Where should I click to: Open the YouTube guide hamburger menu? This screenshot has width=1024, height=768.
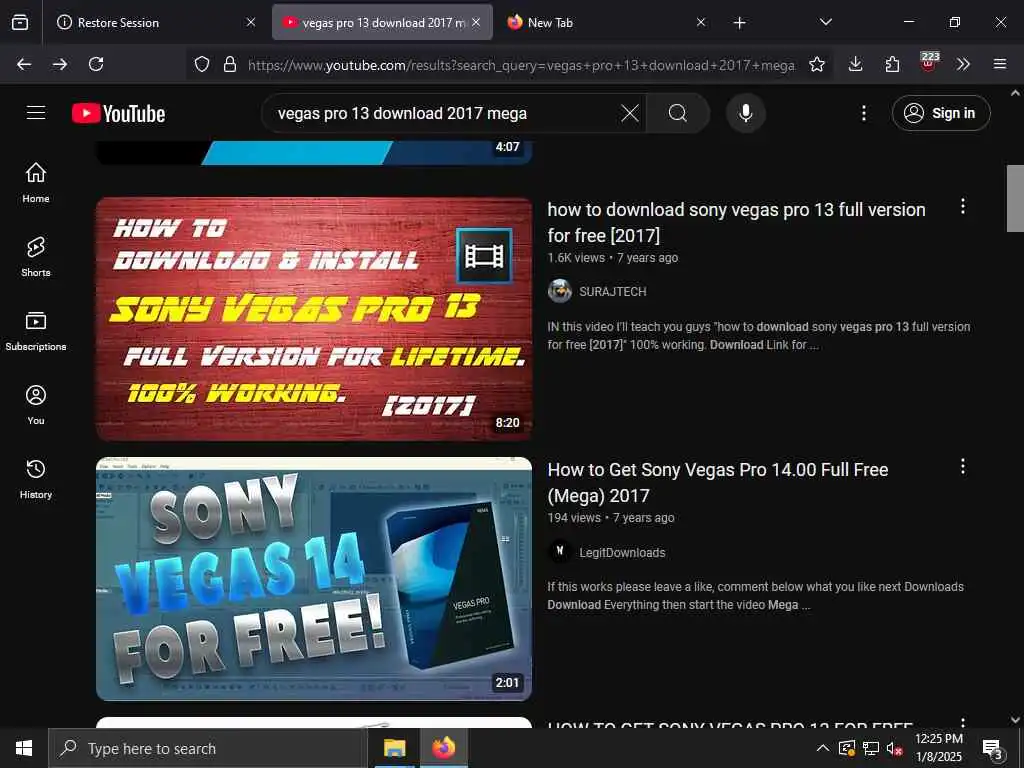point(36,113)
